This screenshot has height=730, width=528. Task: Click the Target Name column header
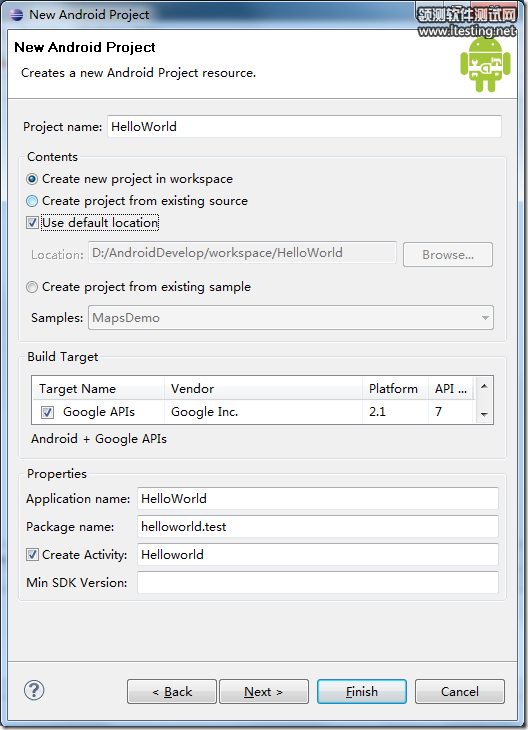tap(98, 388)
